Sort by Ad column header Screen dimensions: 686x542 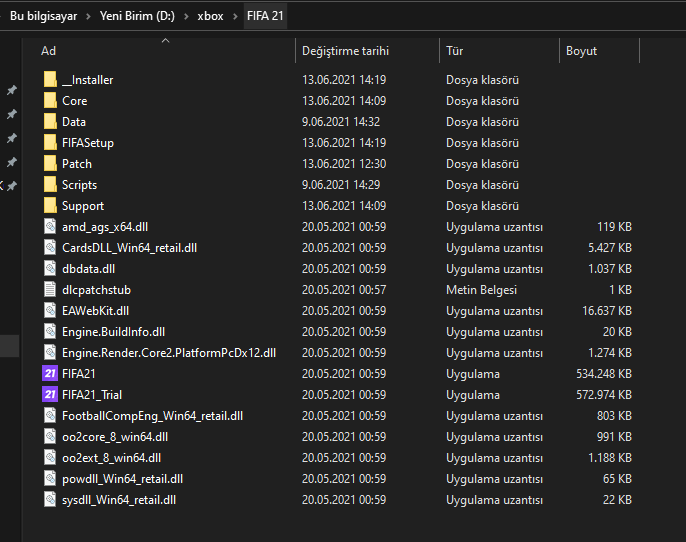tap(49, 51)
